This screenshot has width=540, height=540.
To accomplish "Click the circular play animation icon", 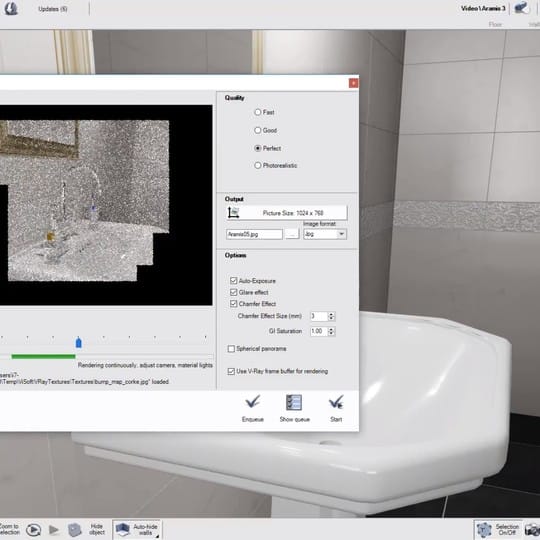I will coord(33,529).
